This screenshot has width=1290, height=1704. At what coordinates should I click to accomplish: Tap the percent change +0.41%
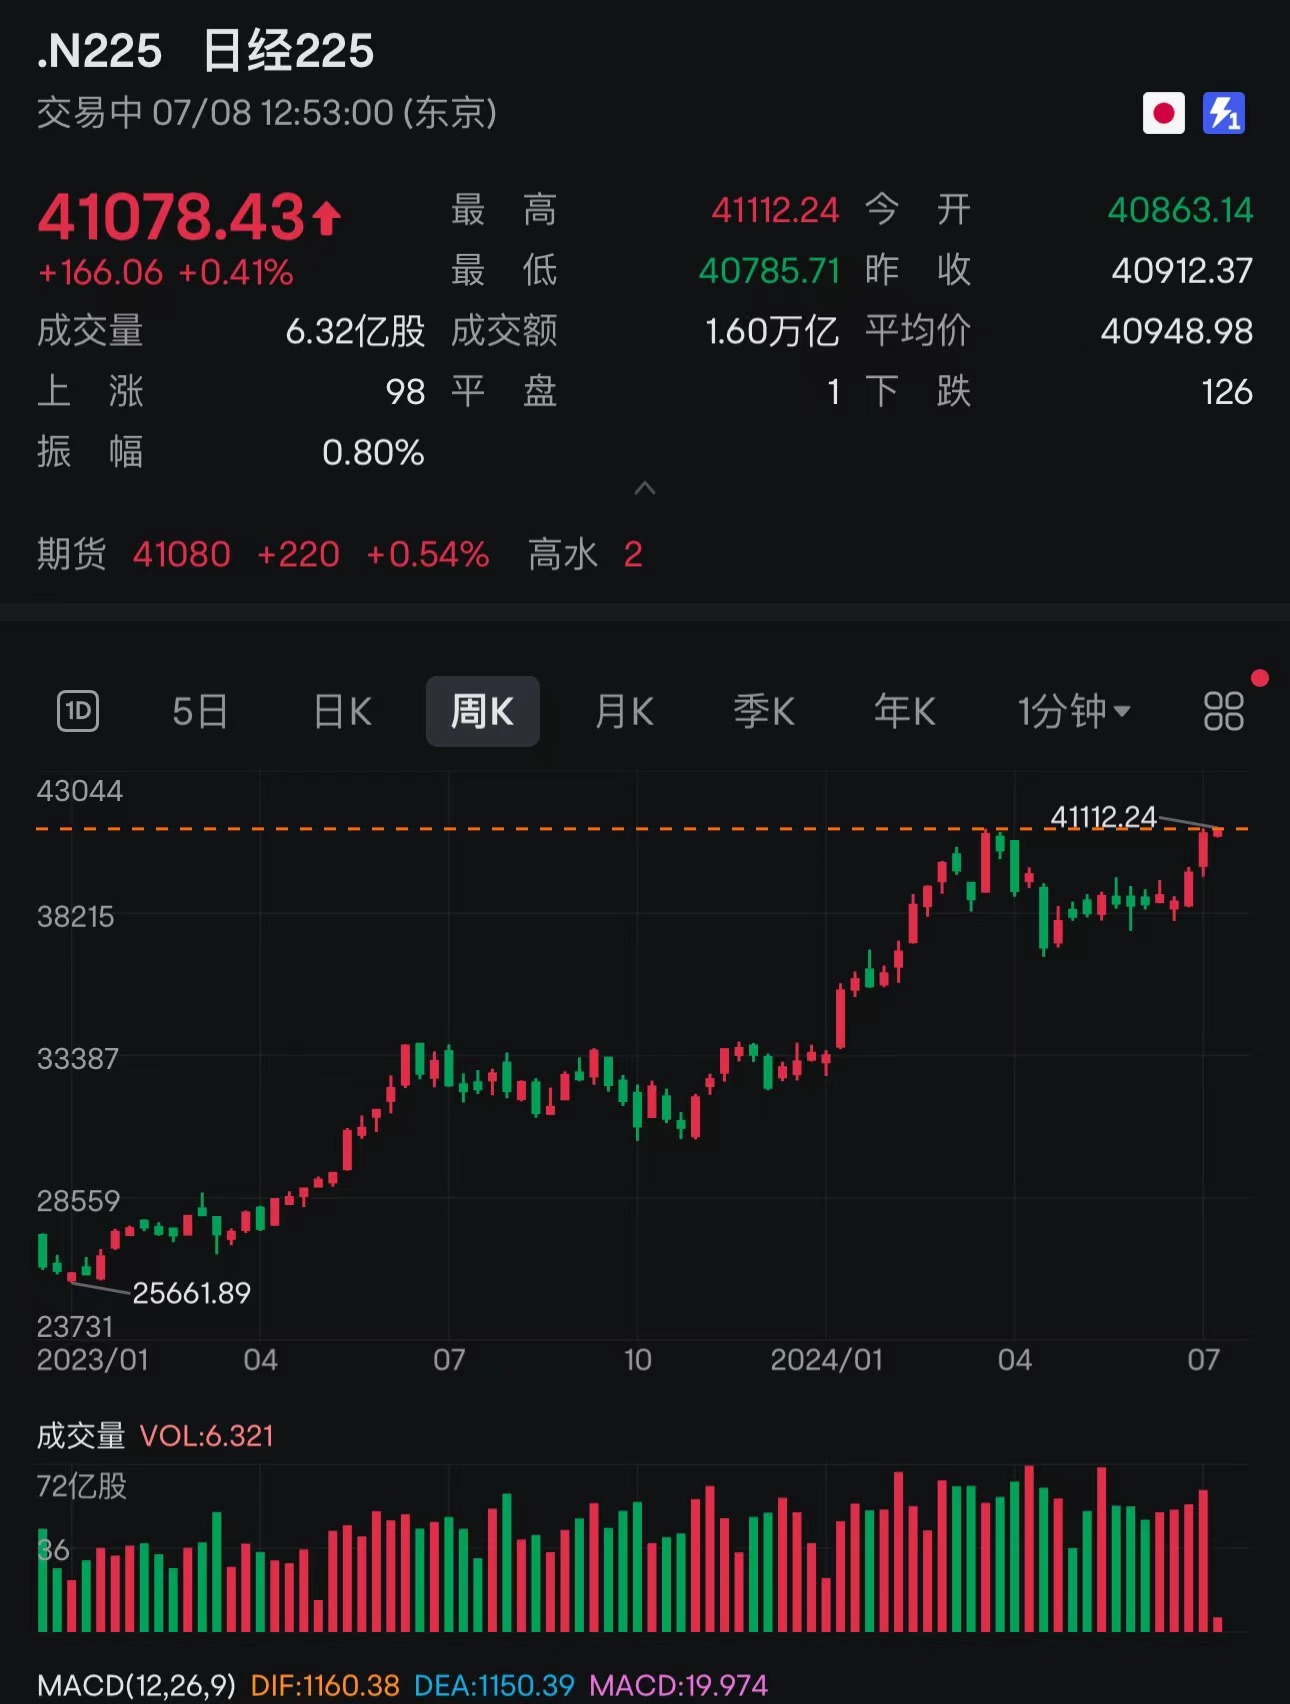click(236, 272)
